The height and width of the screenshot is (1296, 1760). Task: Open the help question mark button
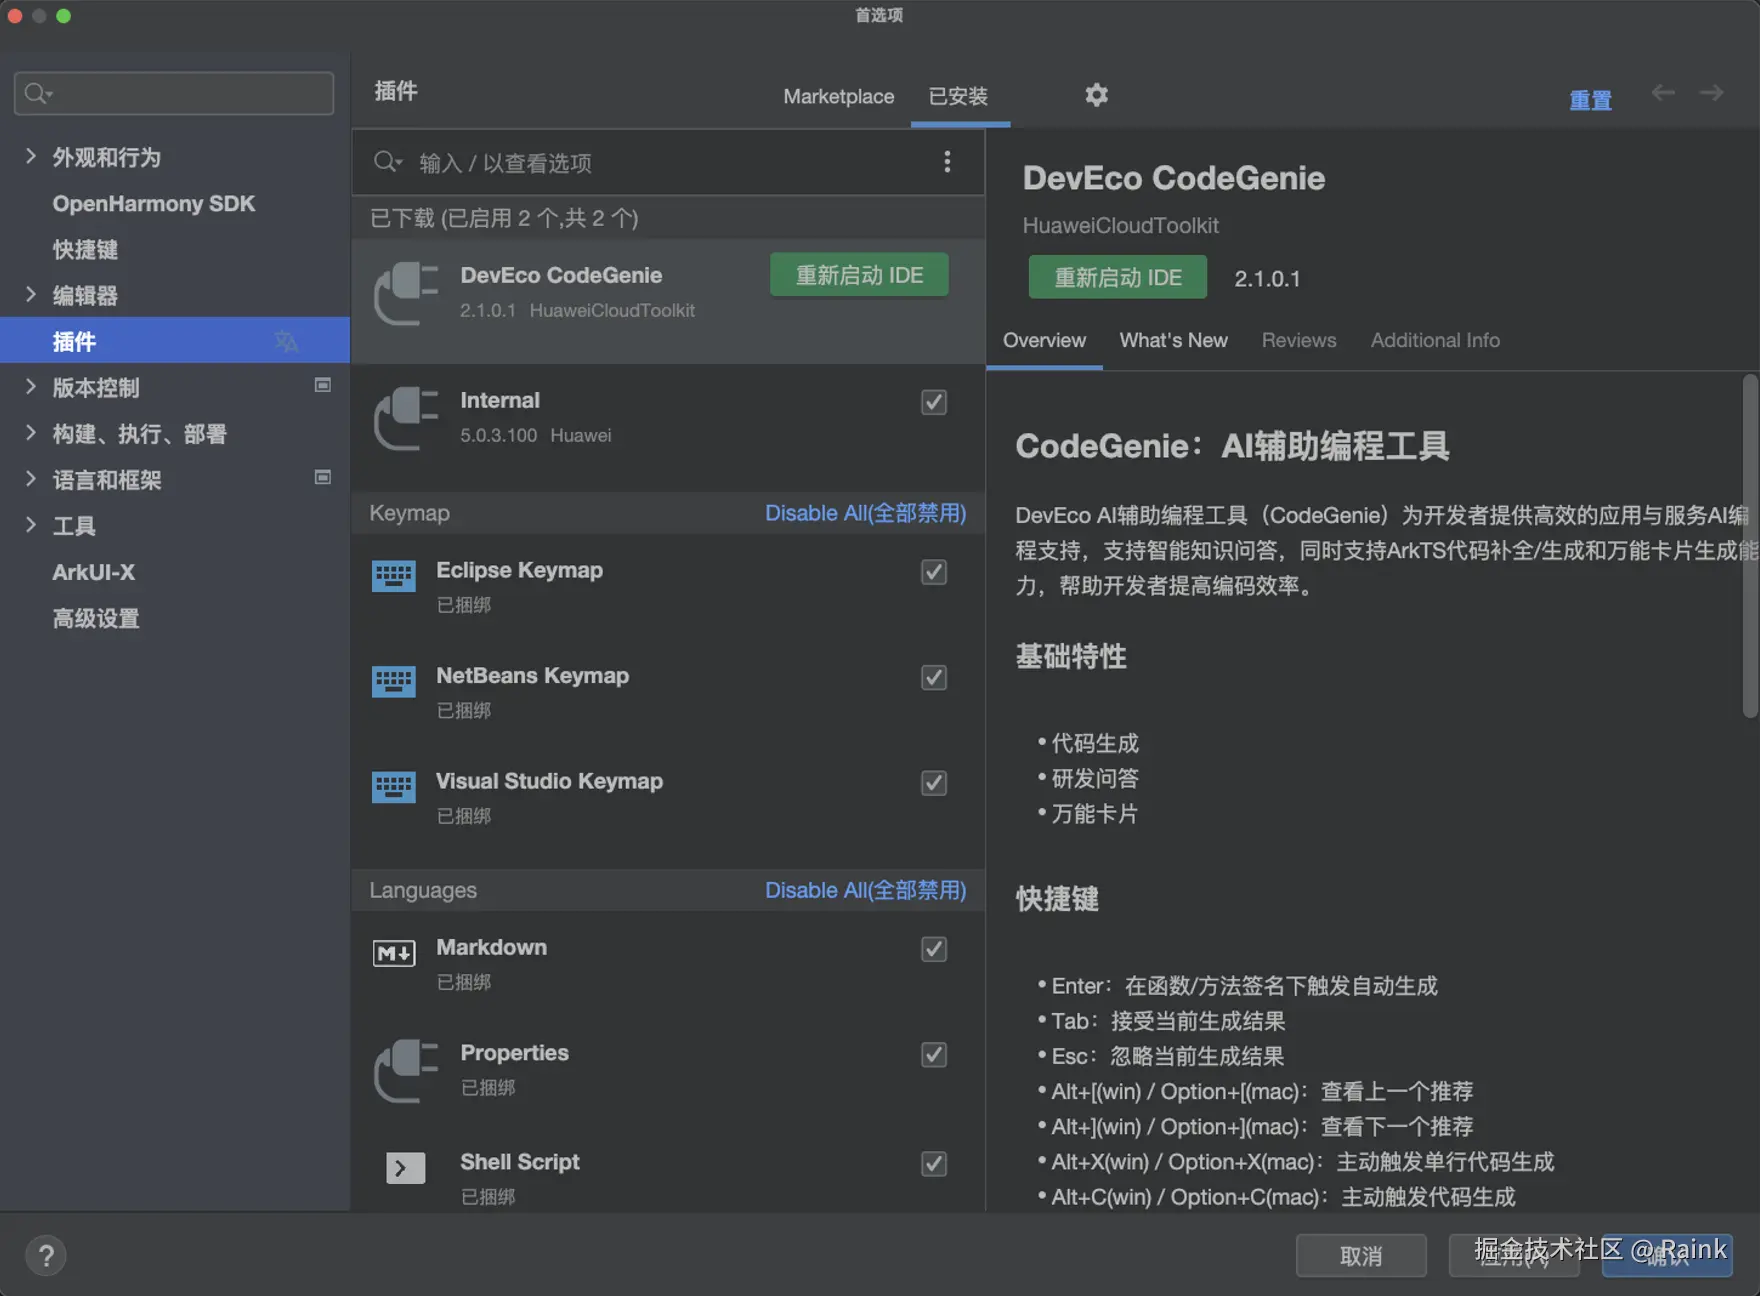46,1255
